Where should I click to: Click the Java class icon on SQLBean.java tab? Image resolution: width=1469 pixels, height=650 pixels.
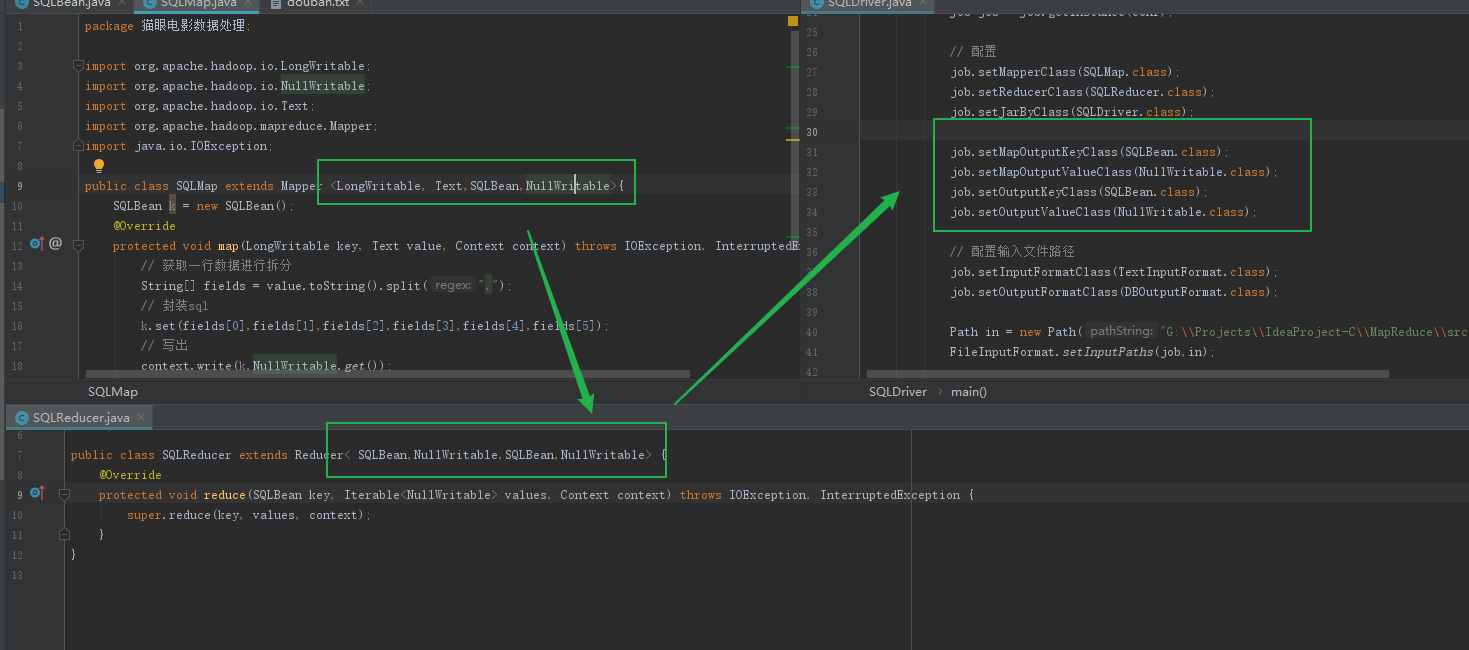23,4
